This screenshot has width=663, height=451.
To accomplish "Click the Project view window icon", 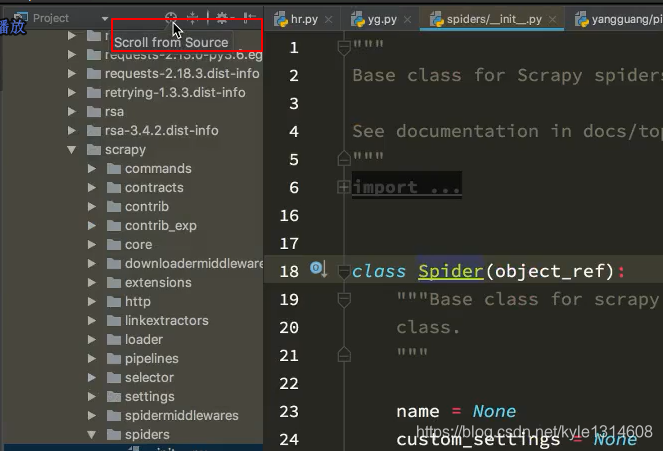I will [x=20, y=18].
